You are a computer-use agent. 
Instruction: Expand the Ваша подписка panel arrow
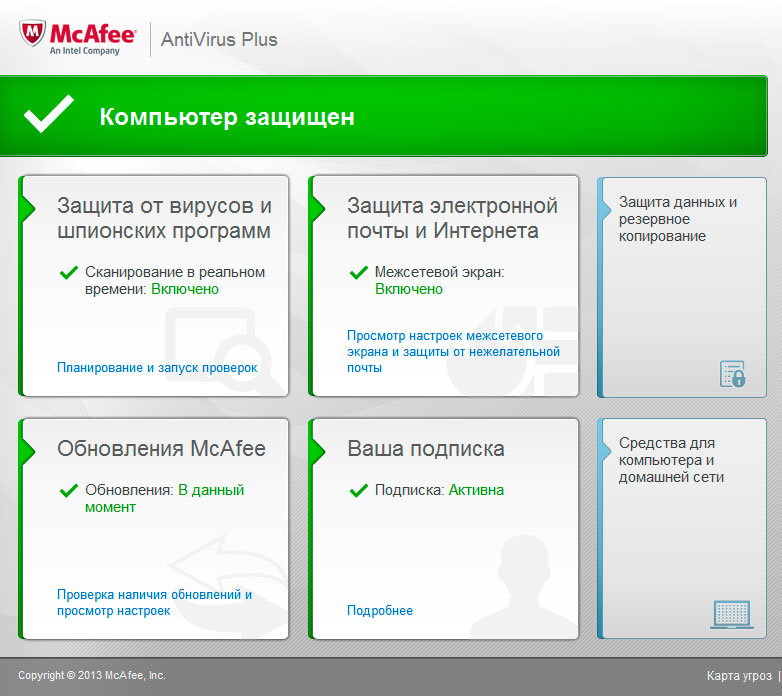pyautogui.click(x=319, y=451)
